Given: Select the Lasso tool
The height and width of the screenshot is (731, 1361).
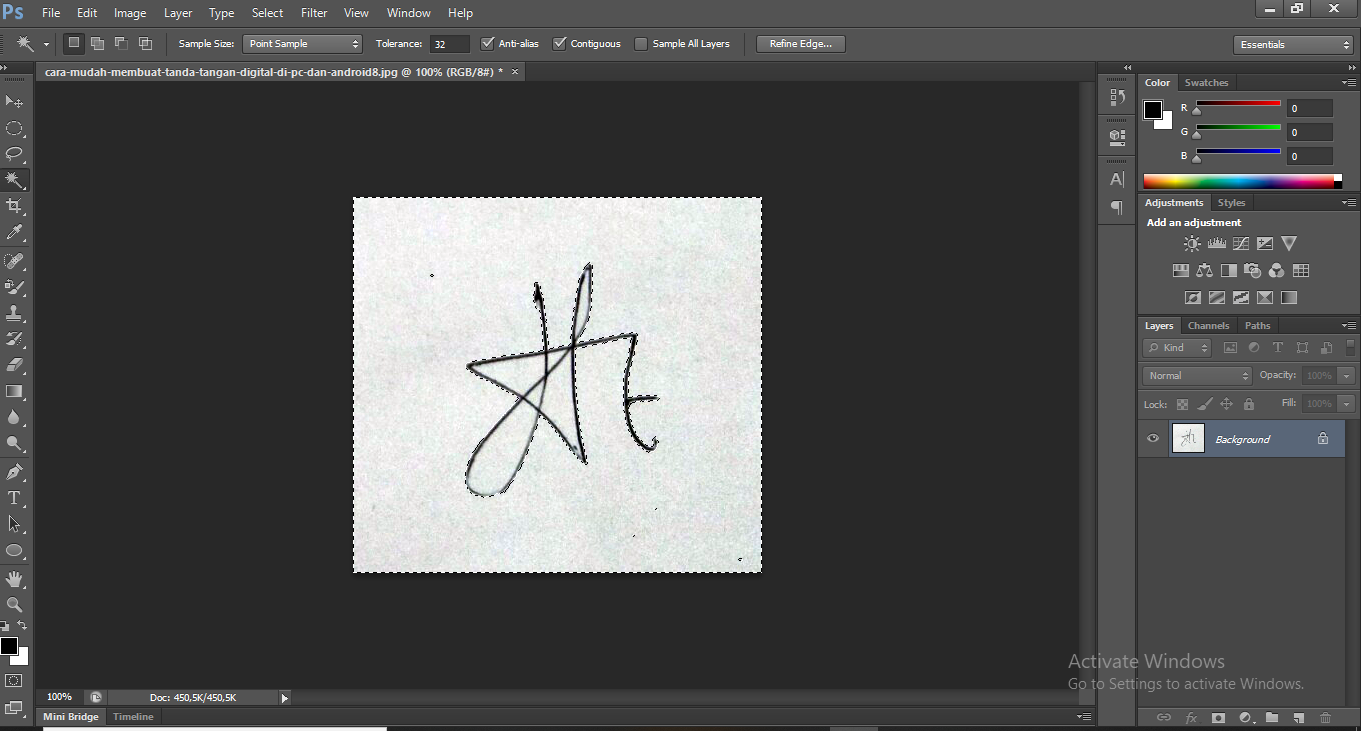Looking at the screenshot, I should (x=14, y=154).
